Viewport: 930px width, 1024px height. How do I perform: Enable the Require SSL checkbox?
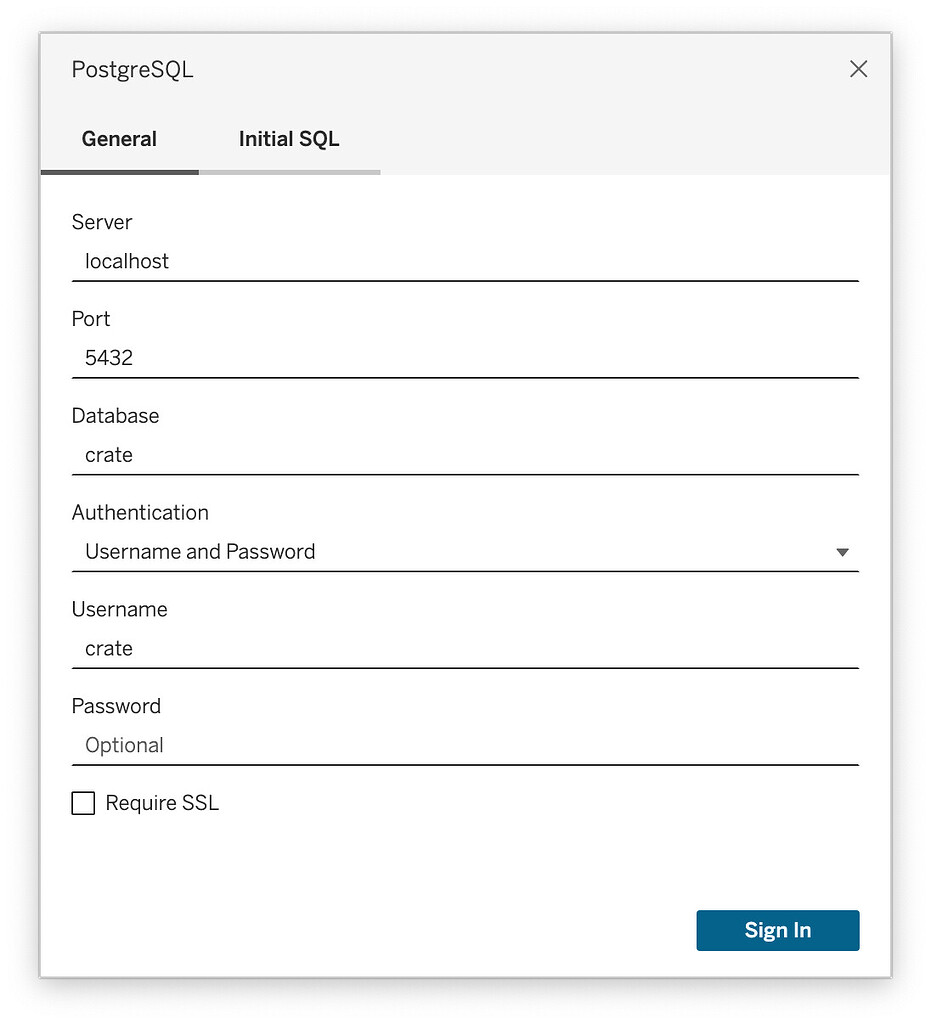83,803
